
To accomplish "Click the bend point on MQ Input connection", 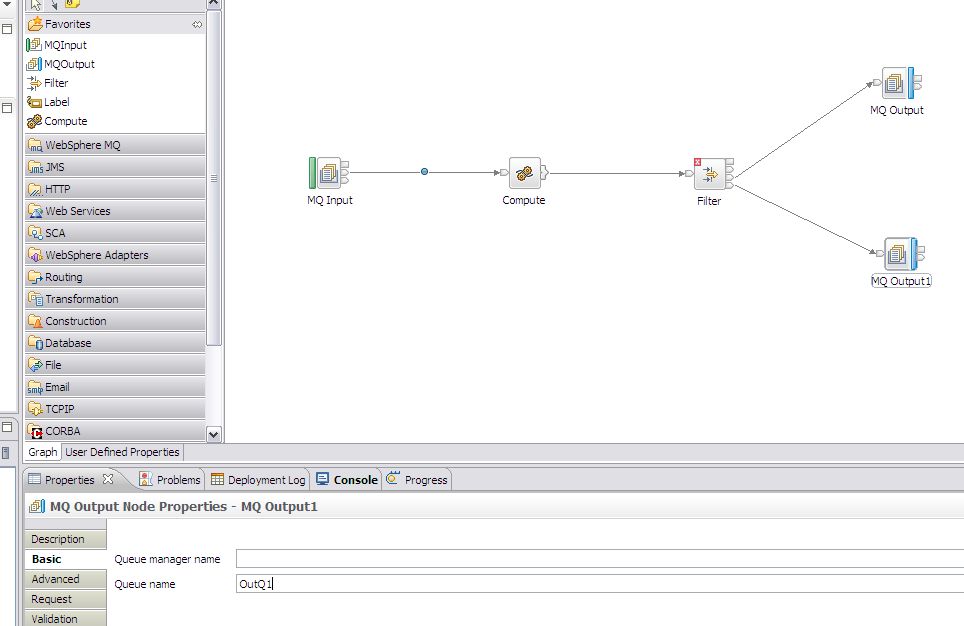I will [x=424, y=172].
